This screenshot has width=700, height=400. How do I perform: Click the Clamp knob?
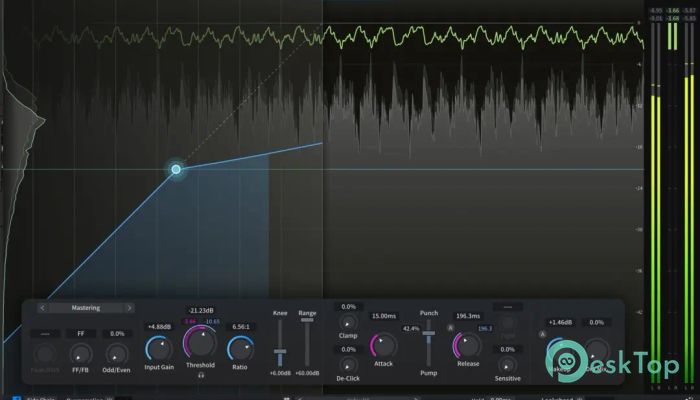coord(348,322)
